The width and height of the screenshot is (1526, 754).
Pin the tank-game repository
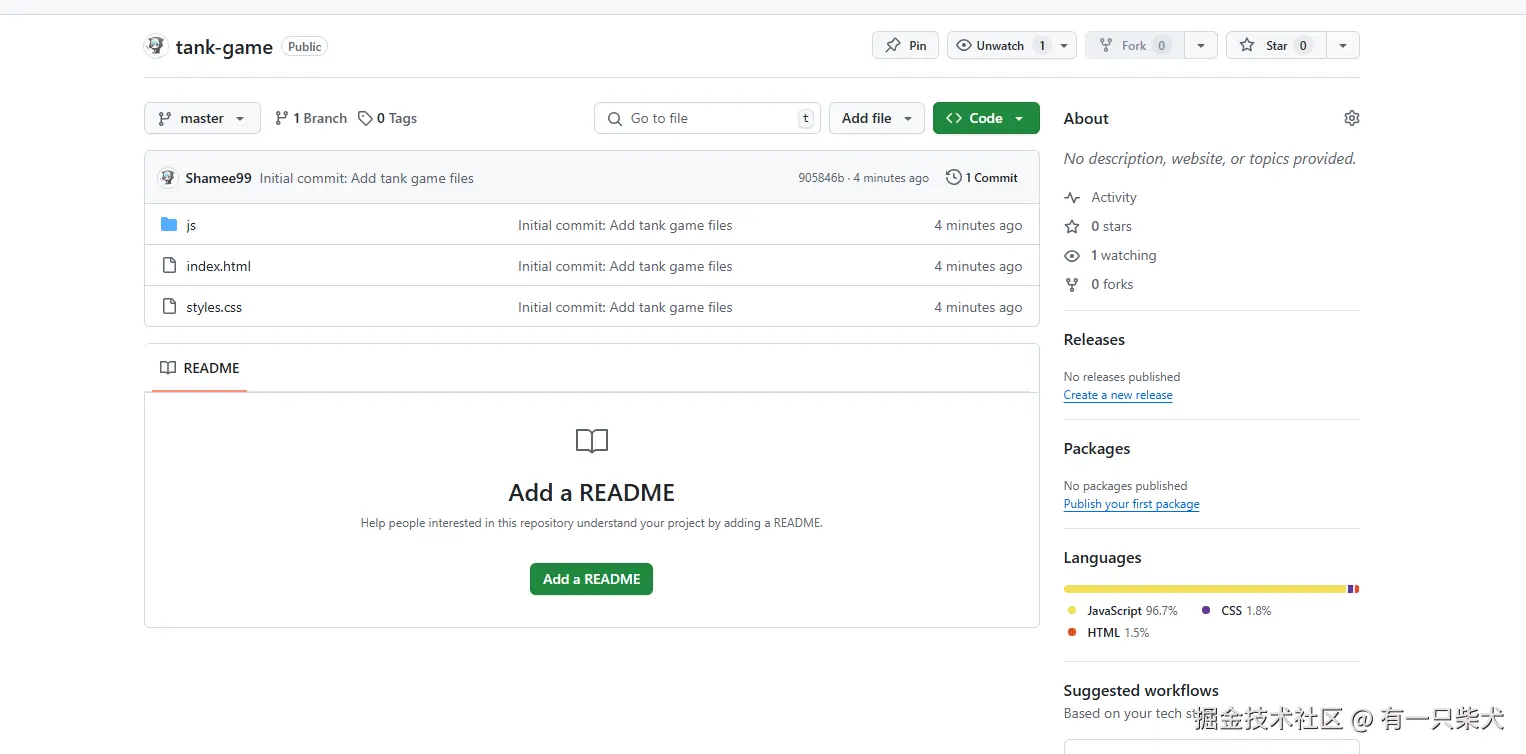coord(906,46)
